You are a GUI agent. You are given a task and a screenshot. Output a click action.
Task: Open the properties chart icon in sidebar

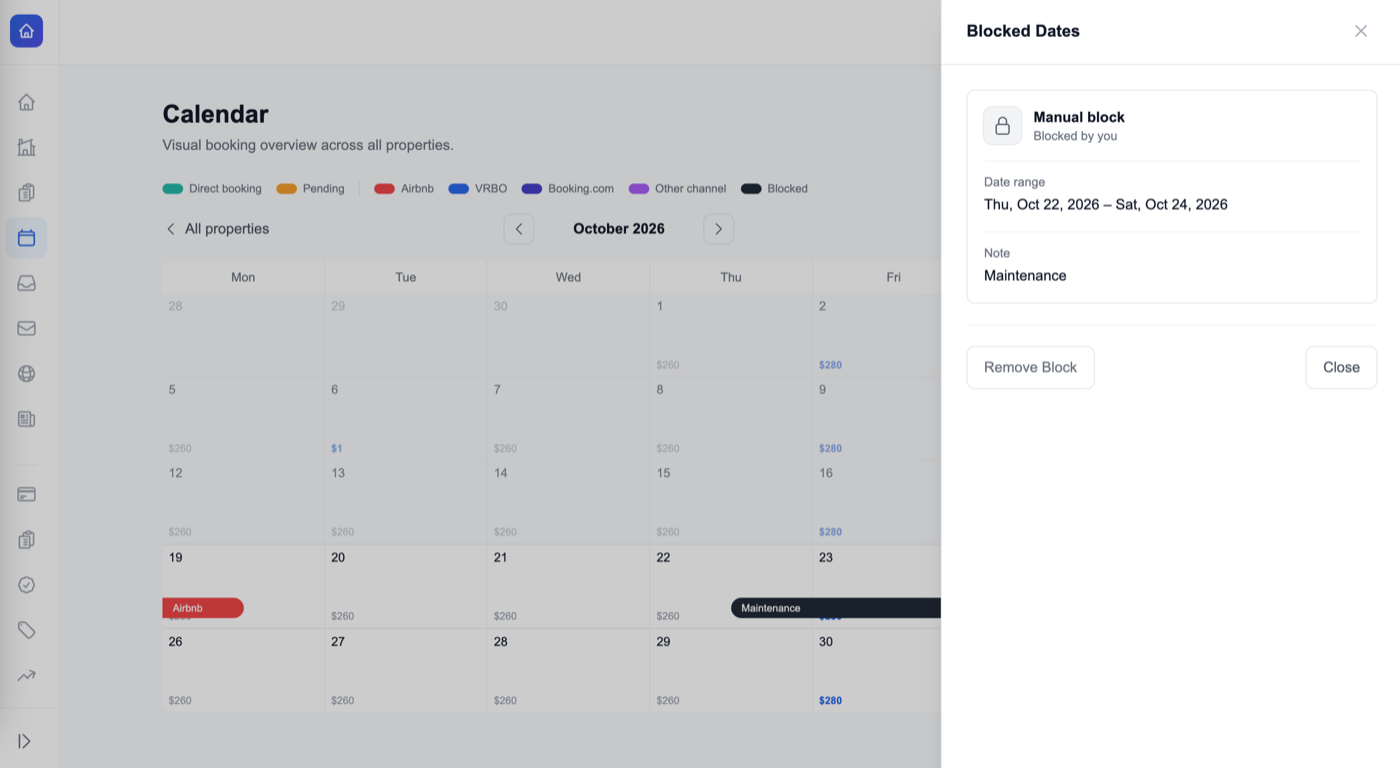(x=26, y=147)
